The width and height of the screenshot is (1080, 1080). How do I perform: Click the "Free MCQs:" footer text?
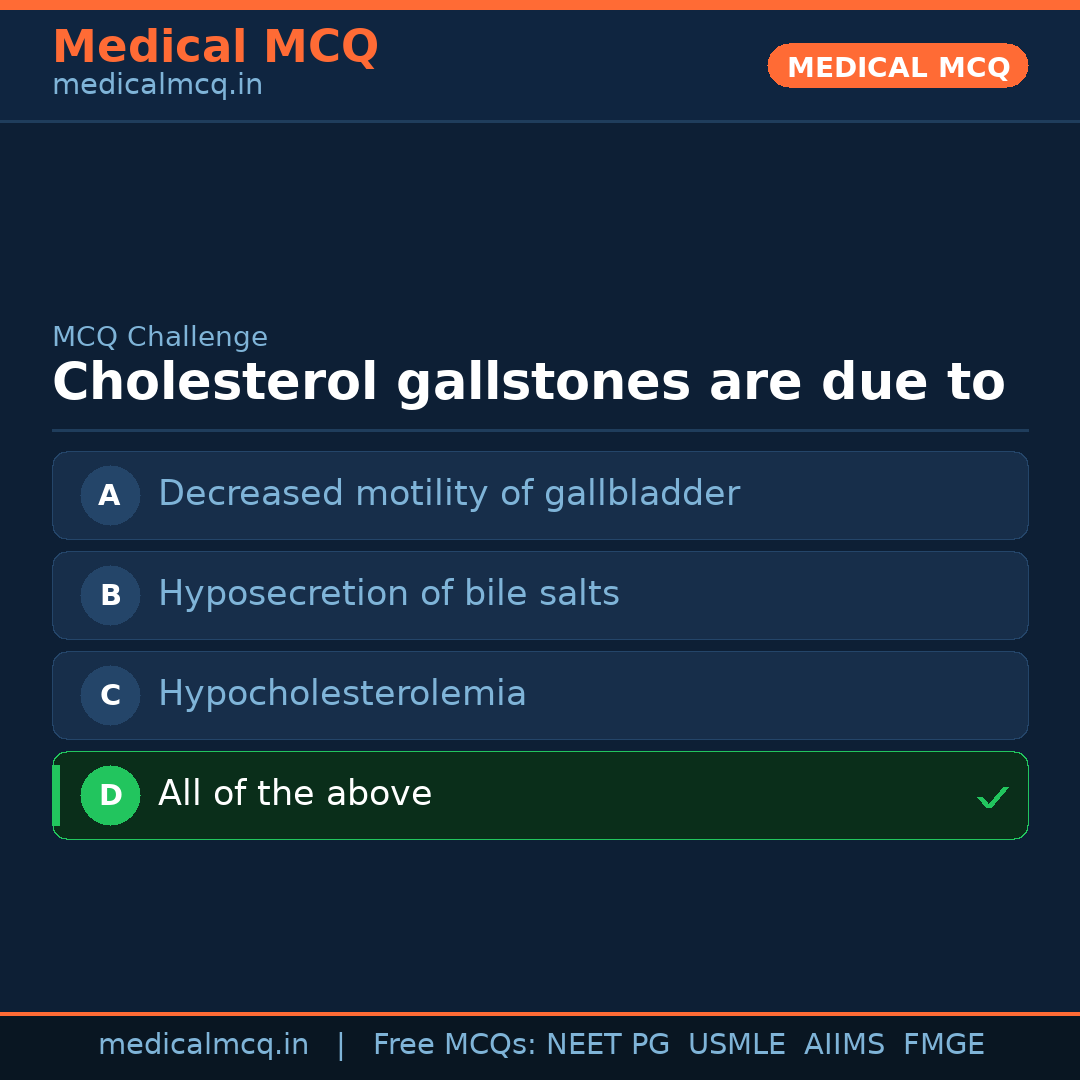455,1045
